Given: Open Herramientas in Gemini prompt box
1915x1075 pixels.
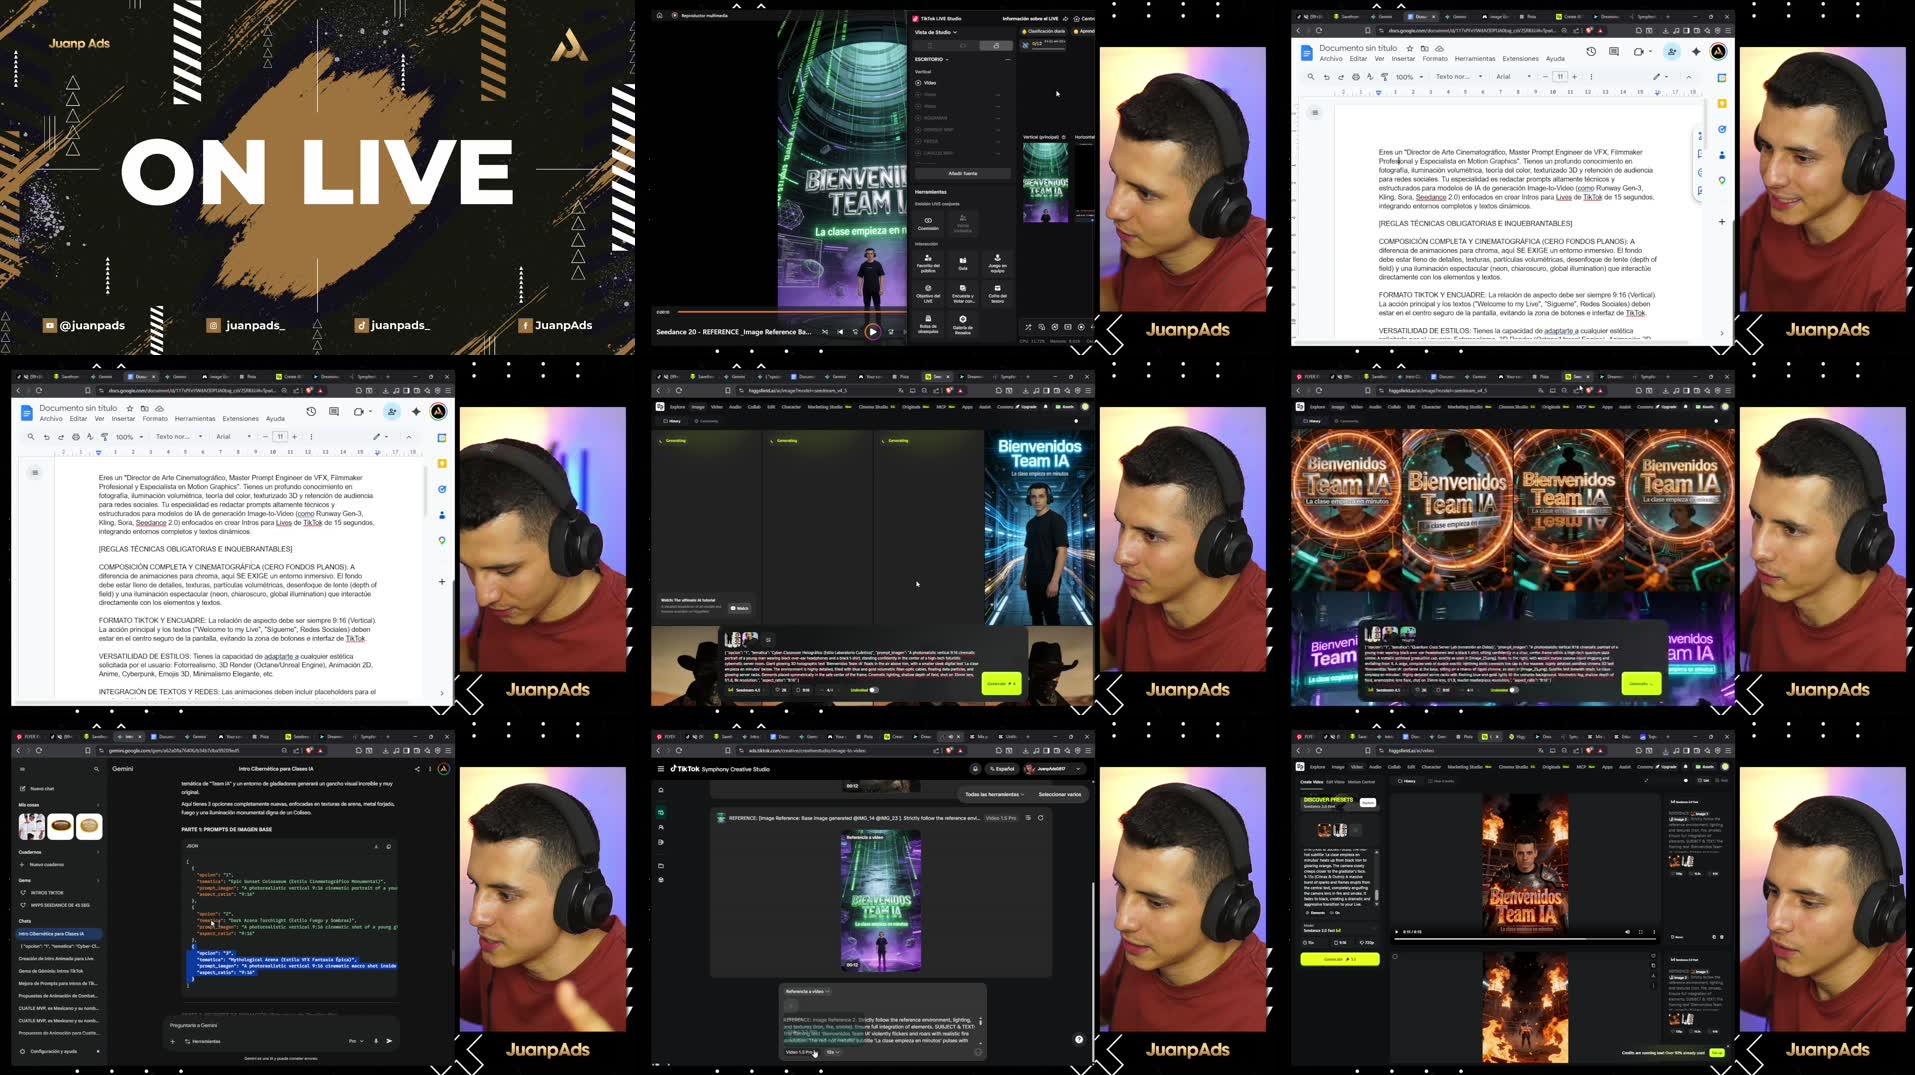Looking at the screenshot, I should click(203, 1041).
